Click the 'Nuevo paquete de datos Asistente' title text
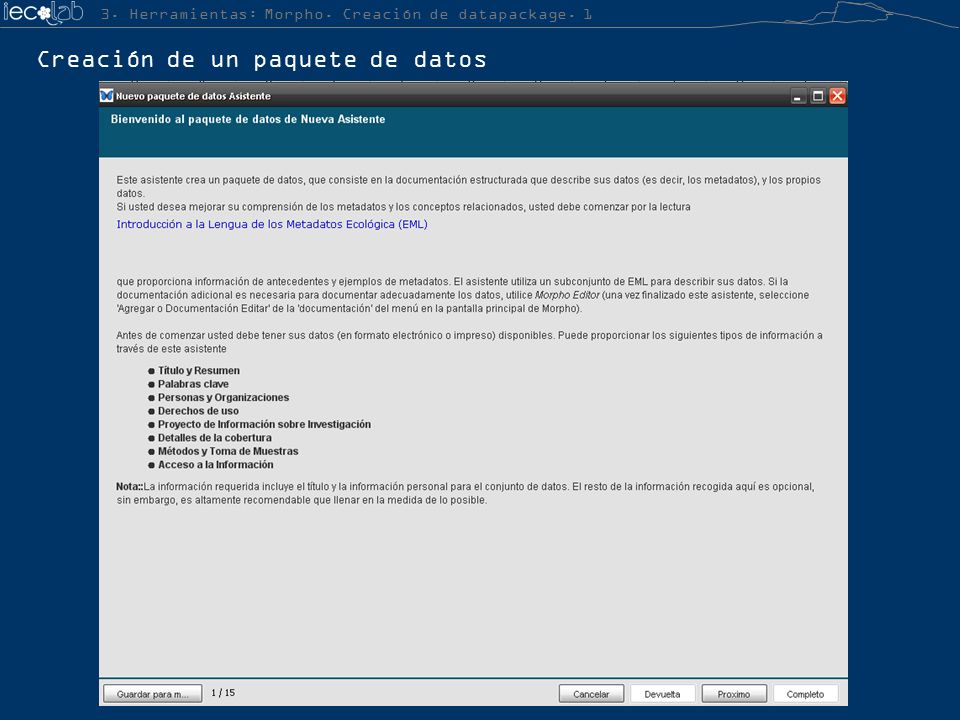Image resolution: width=960 pixels, height=720 pixels. tap(193, 96)
